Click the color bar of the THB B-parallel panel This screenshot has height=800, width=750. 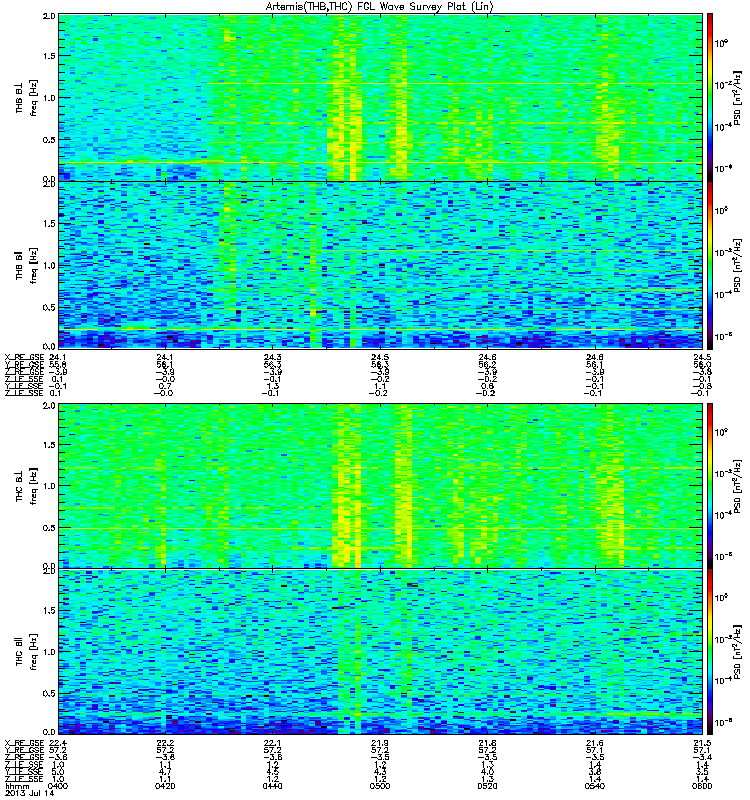tap(710, 265)
